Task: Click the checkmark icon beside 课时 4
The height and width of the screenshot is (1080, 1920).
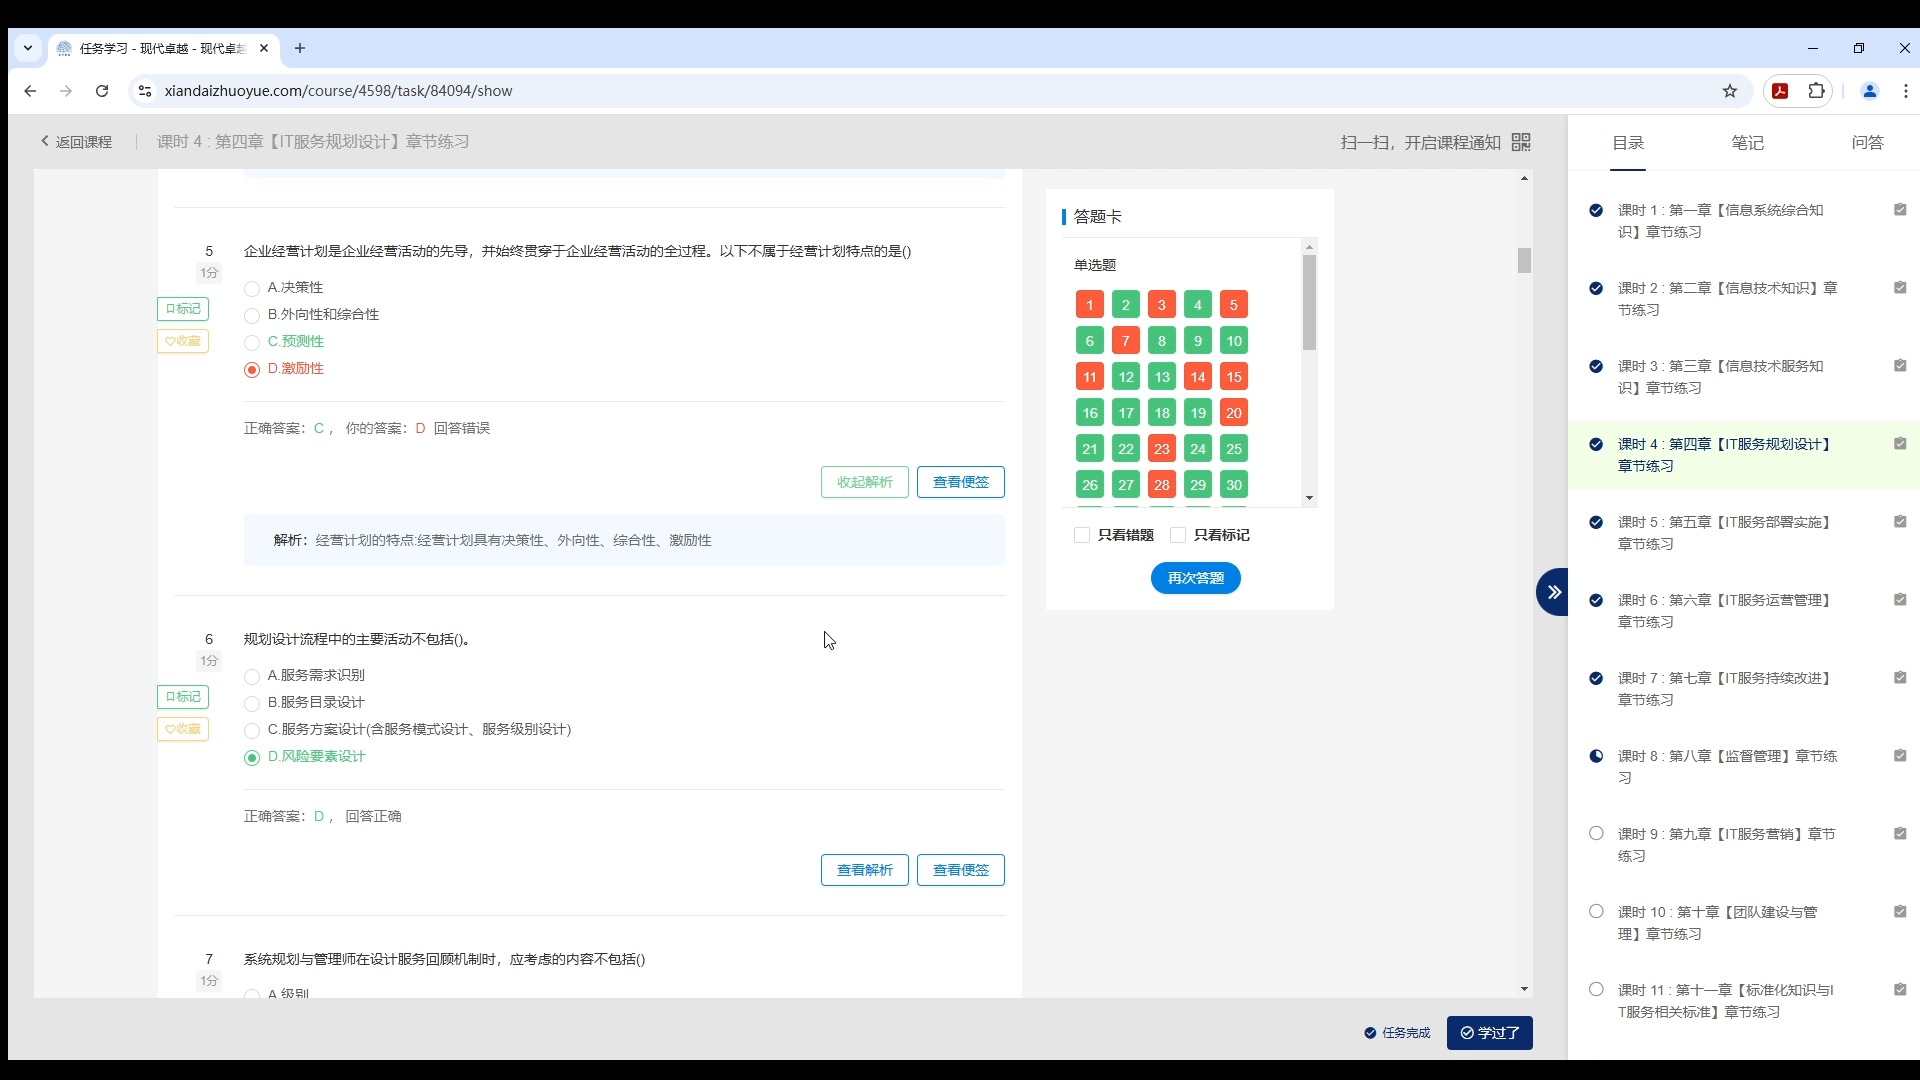Action: tap(1900, 444)
